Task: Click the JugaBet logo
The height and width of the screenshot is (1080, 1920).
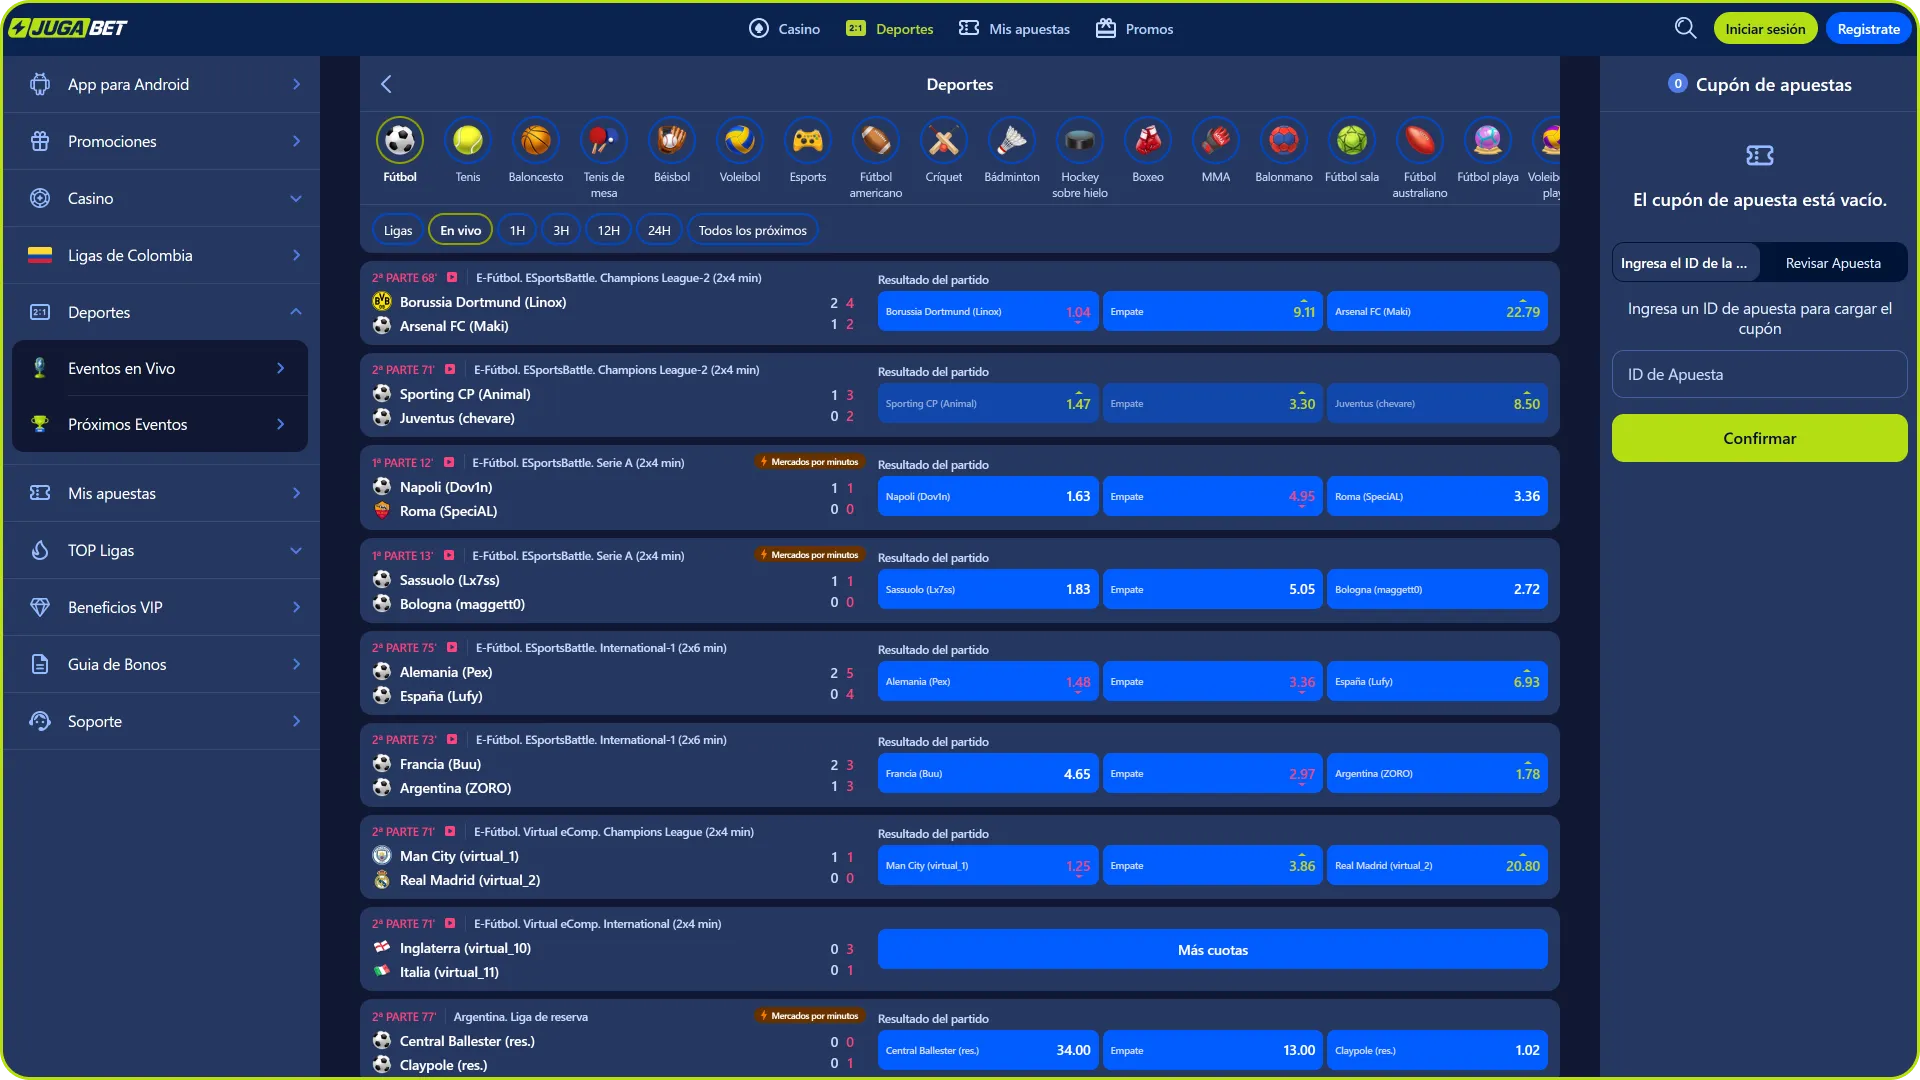Action: pos(68,28)
